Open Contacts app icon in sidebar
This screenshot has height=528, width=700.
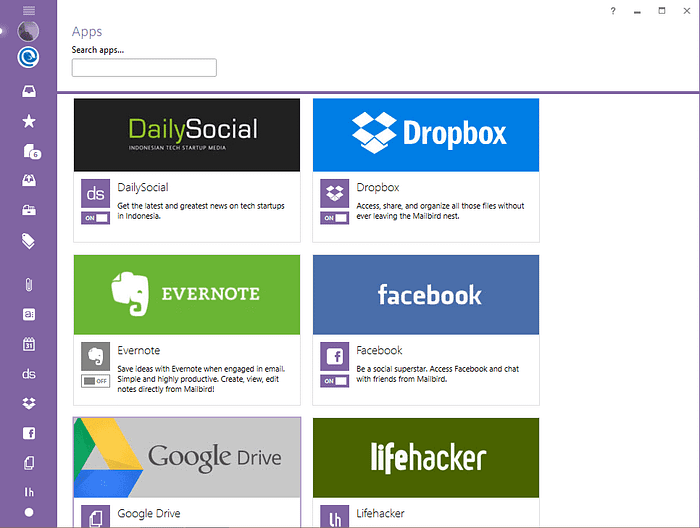pos(29,314)
